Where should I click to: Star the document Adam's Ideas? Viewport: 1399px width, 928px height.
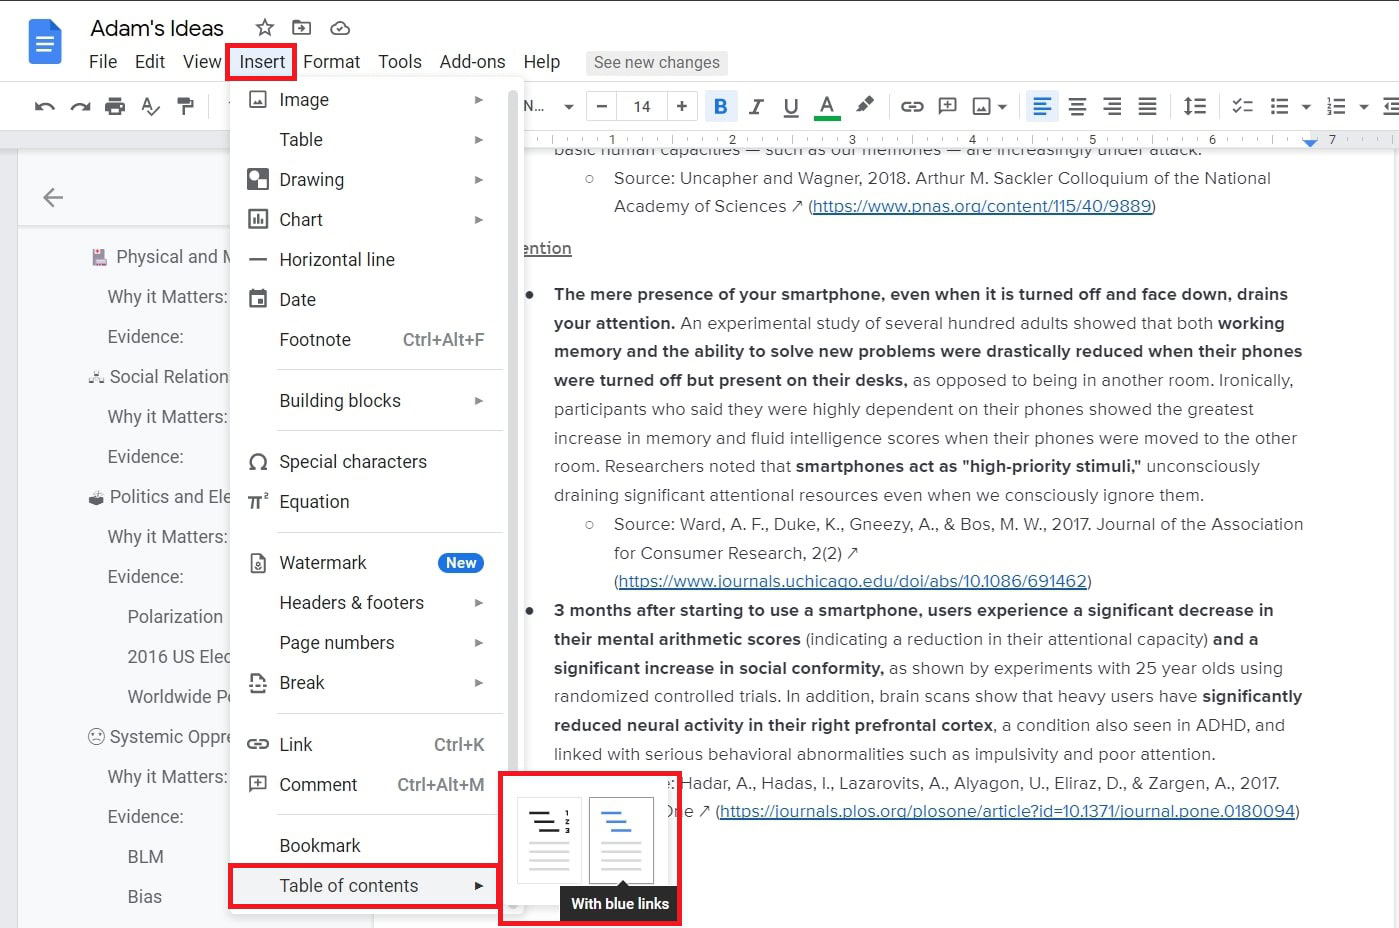pyautogui.click(x=264, y=28)
